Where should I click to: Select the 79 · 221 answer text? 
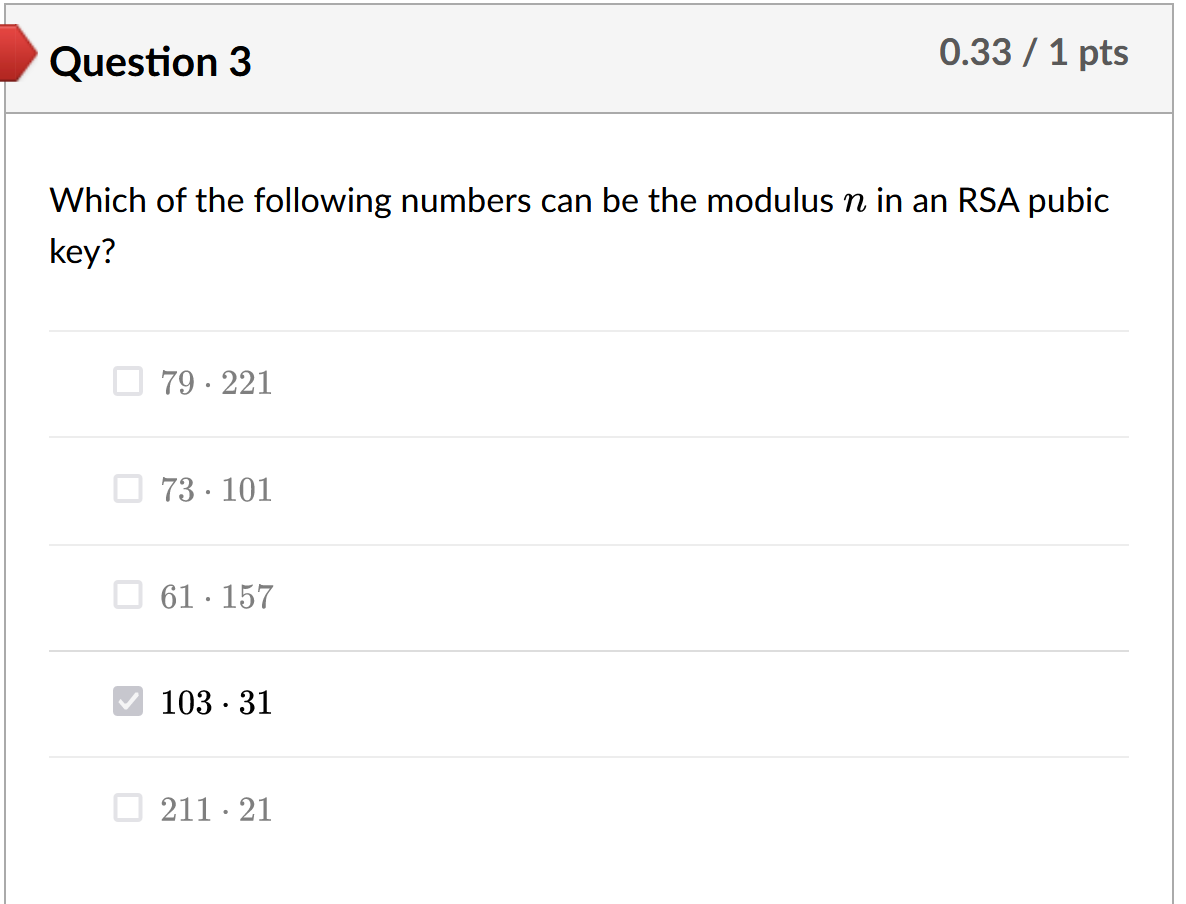click(x=216, y=381)
